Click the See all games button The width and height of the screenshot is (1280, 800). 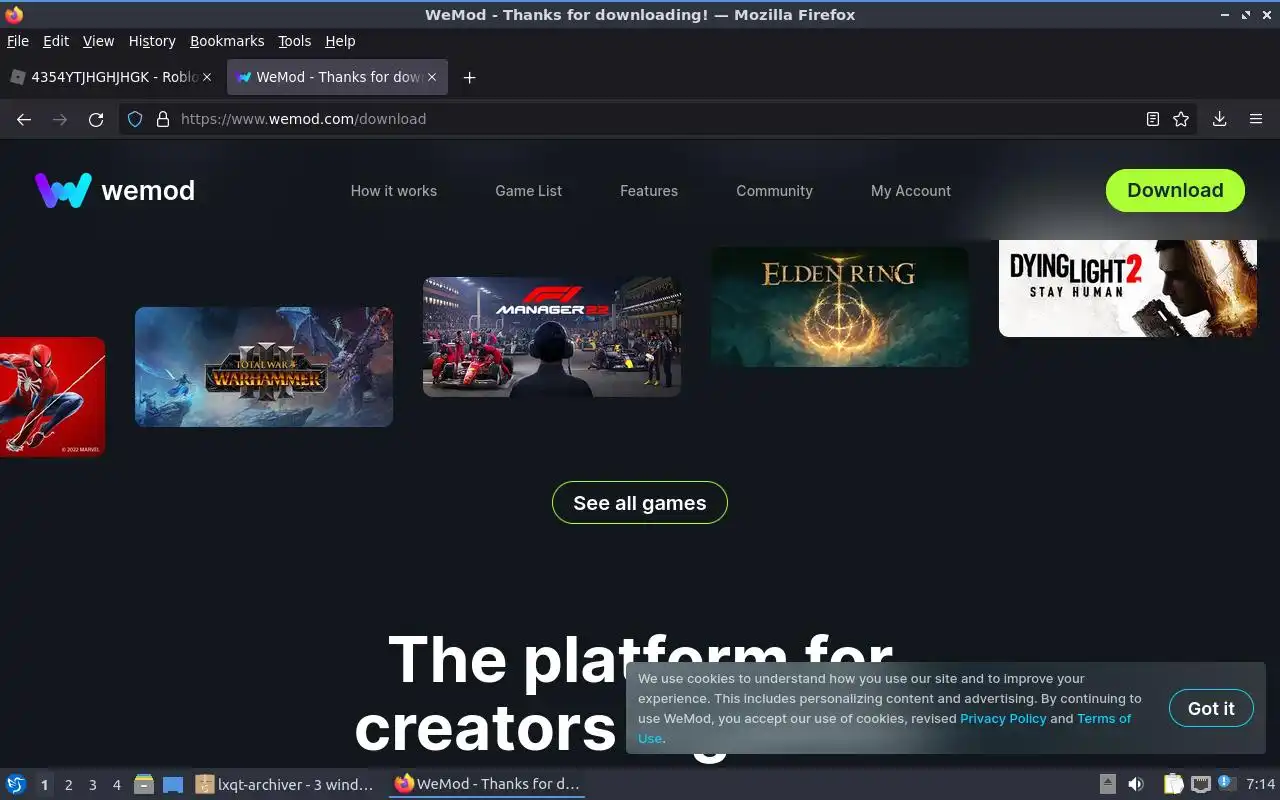point(640,503)
